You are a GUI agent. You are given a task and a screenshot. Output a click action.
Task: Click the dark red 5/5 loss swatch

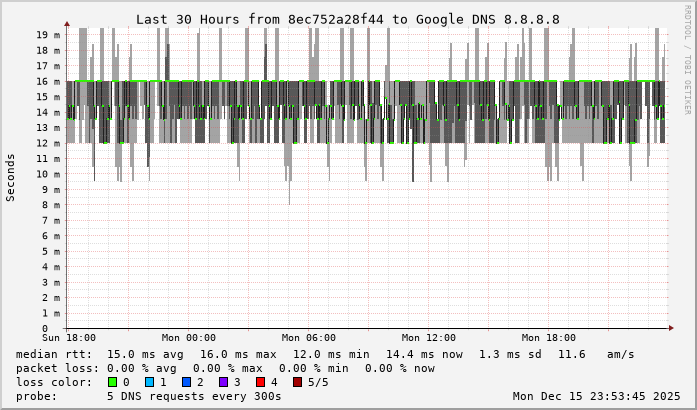(x=297, y=382)
